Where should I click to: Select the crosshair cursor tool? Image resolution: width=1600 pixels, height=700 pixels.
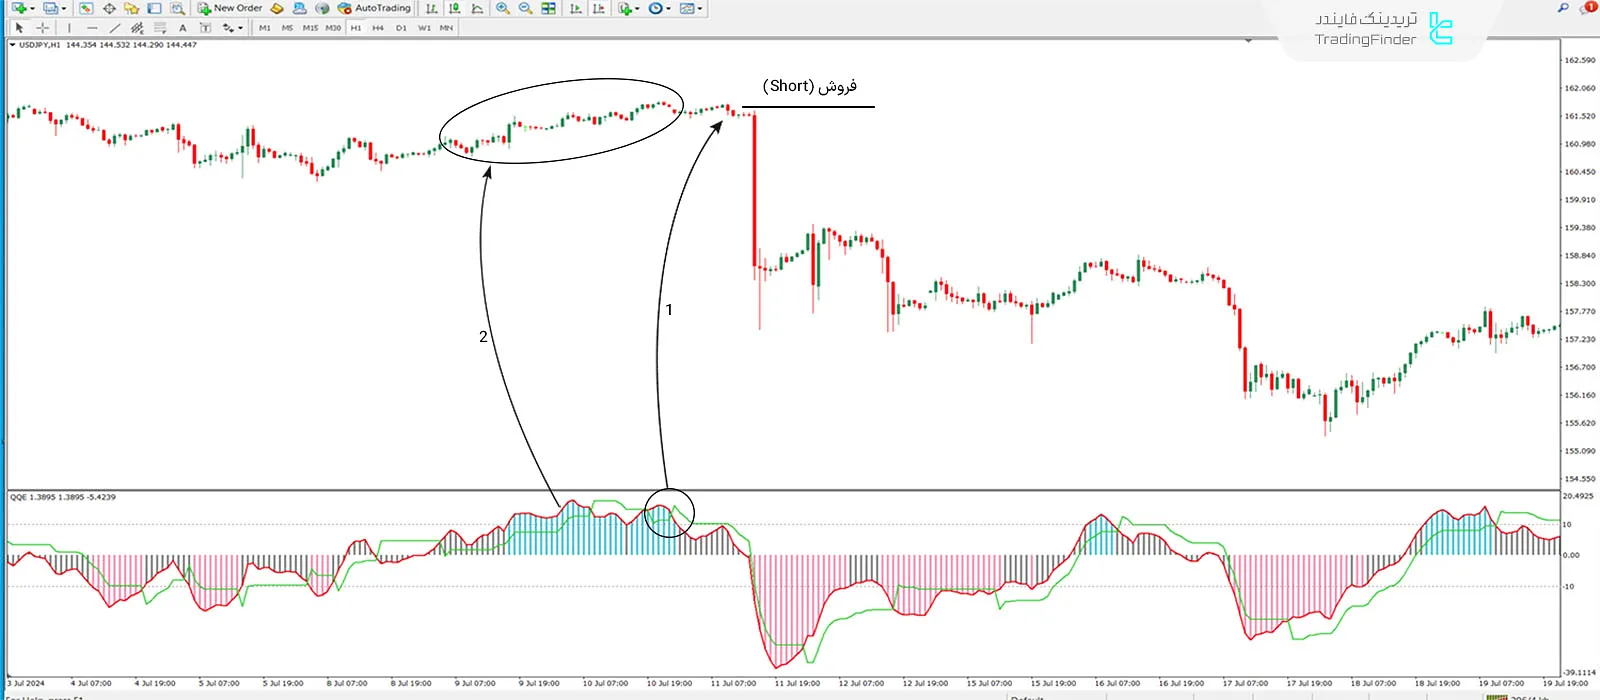click(x=42, y=28)
